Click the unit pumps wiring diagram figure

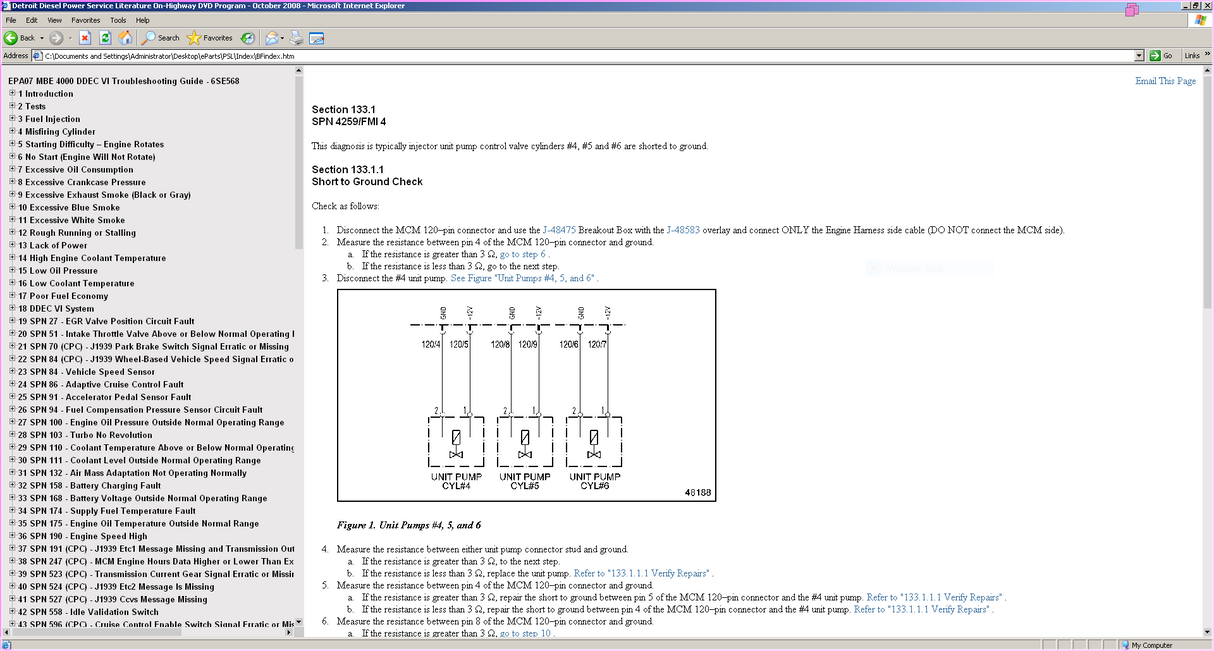point(526,395)
